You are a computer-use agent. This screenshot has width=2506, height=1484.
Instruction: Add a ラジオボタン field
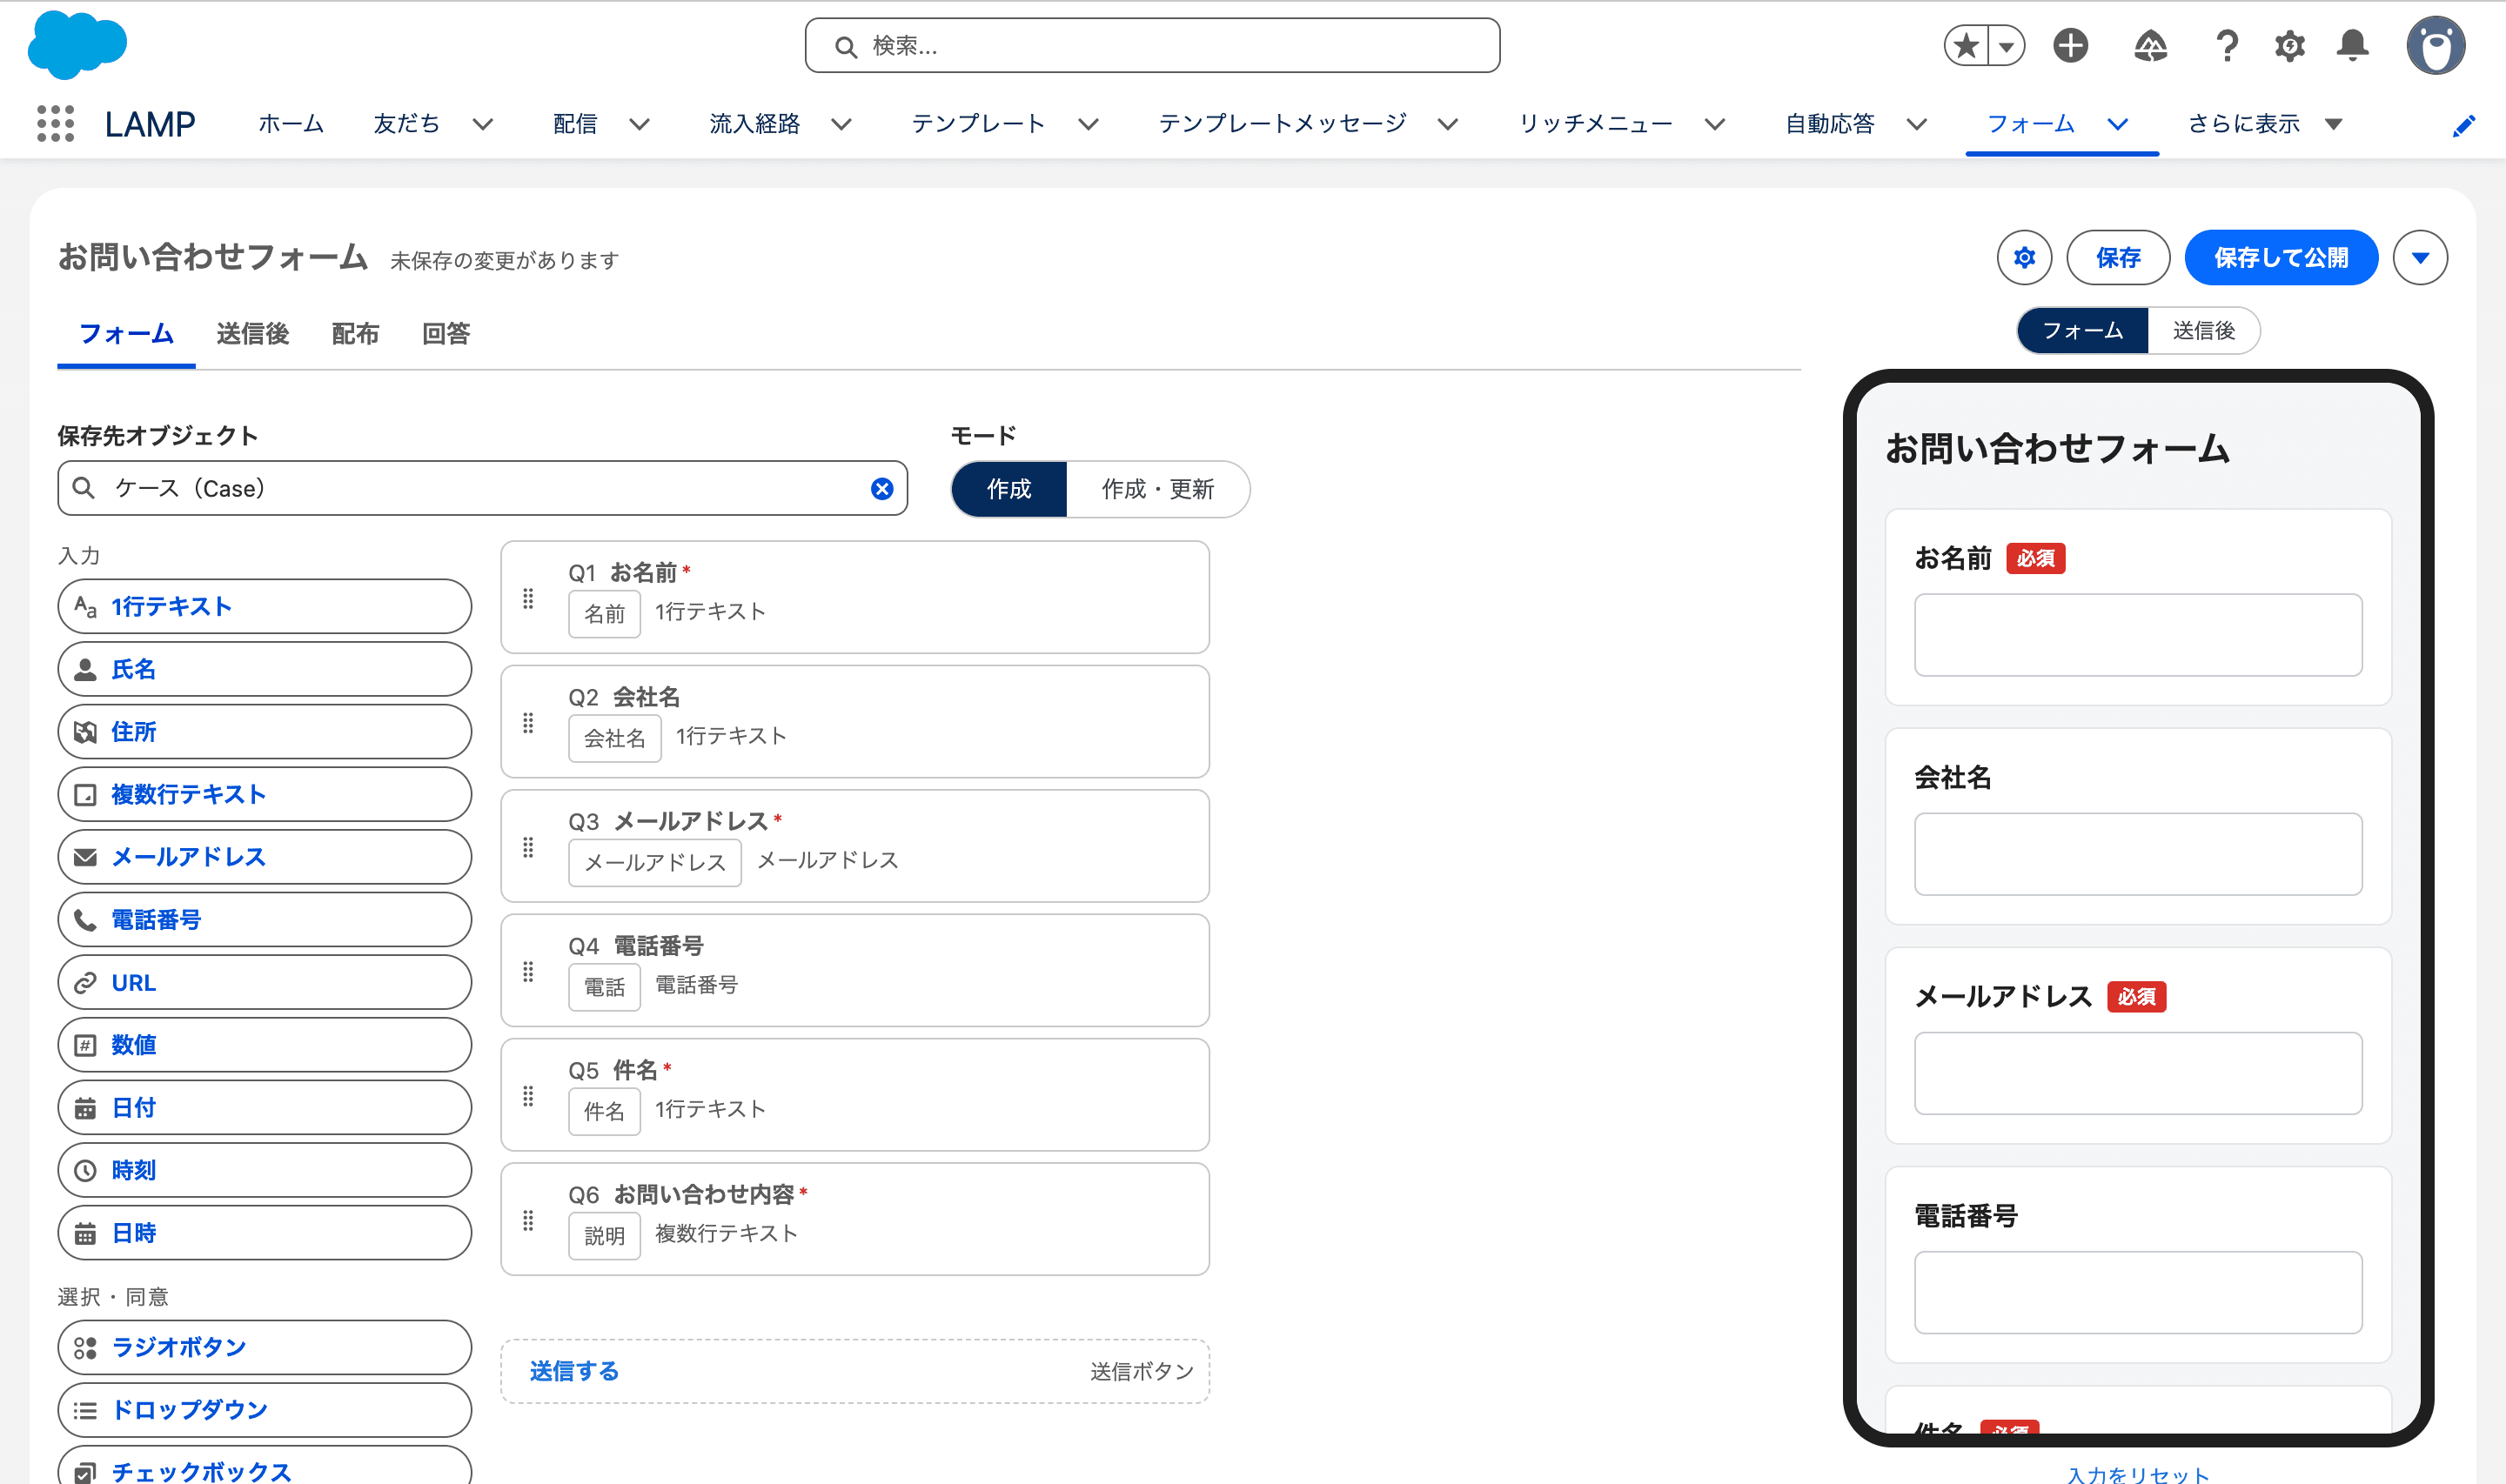point(265,1348)
